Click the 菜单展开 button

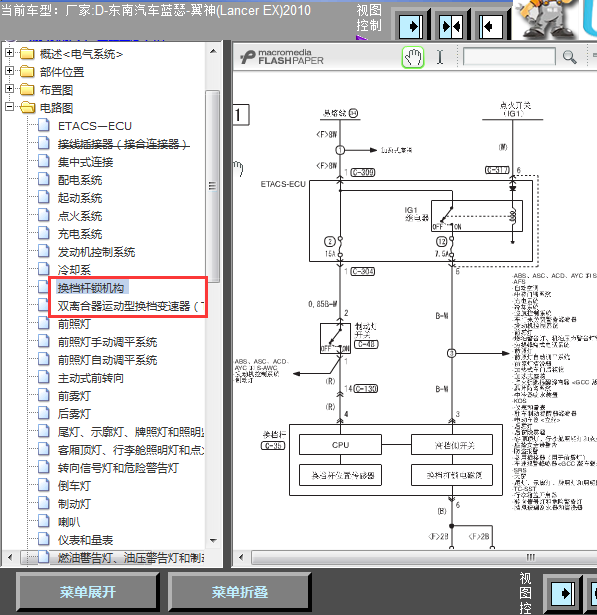pos(88,592)
